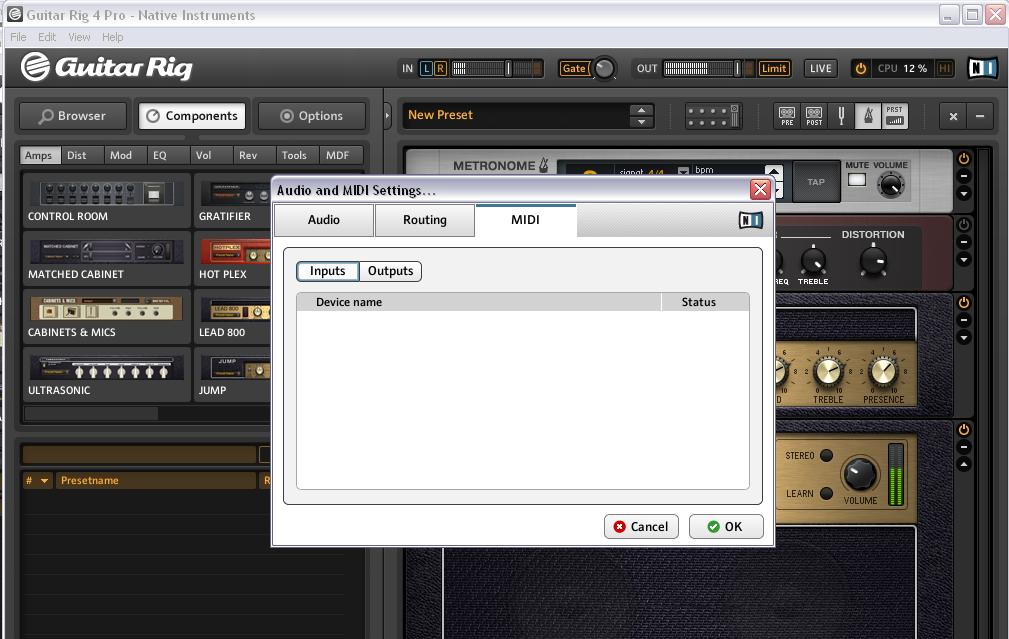
Task: Select the Hot Plex amp component
Action: (232, 259)
